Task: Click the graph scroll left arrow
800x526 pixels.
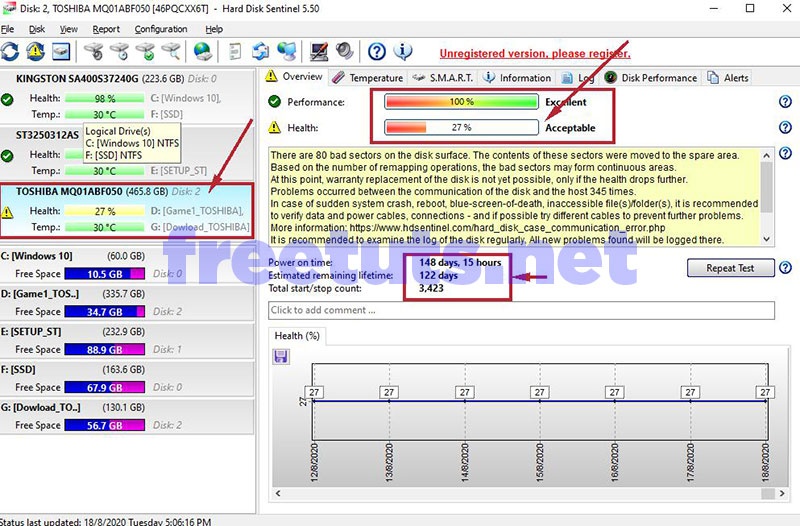Action: (278, 493)
